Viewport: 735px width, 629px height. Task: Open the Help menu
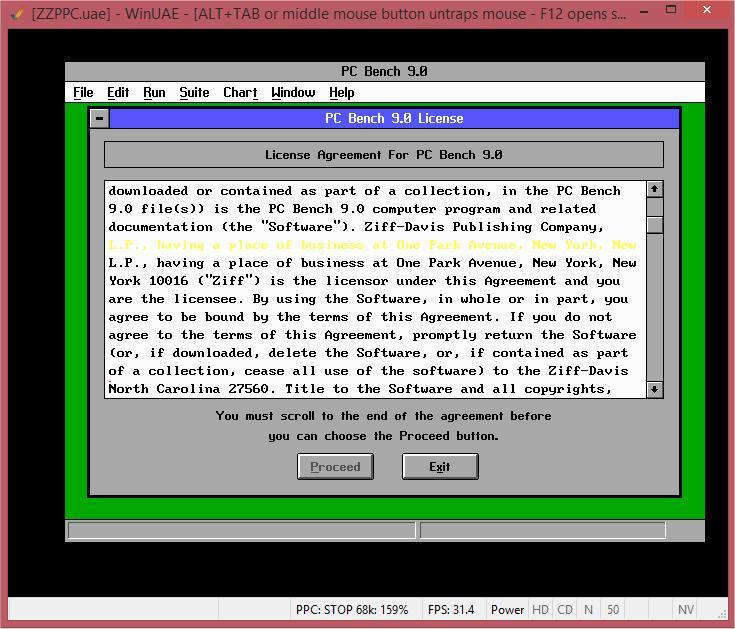(341, 92)
